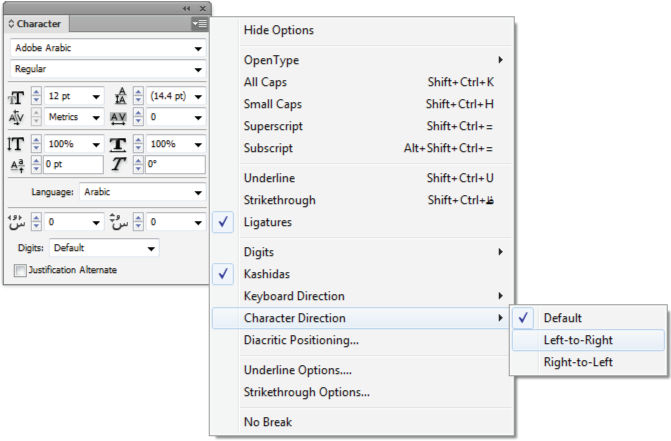Collapse the Character panel with double-arrow
Image resolution: width=671 pixels, height=441 pixels.
point(186,8)
